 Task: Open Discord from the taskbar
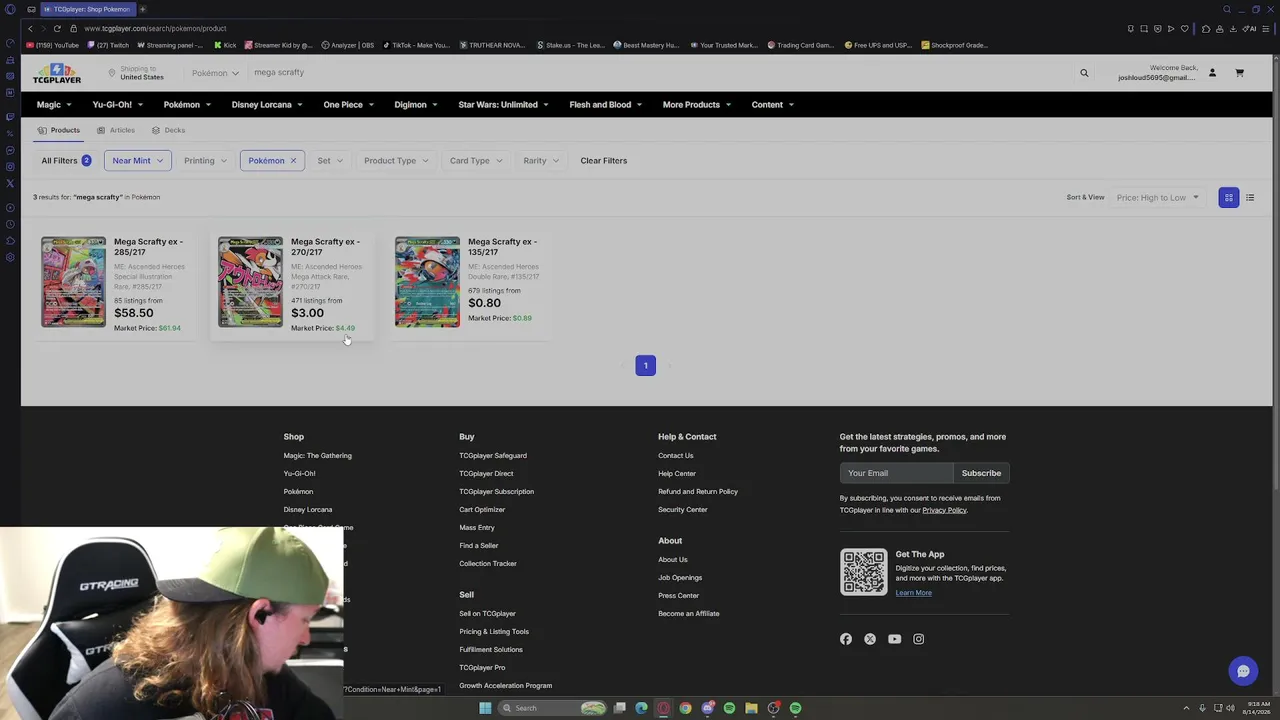click(x=707, y=708)
